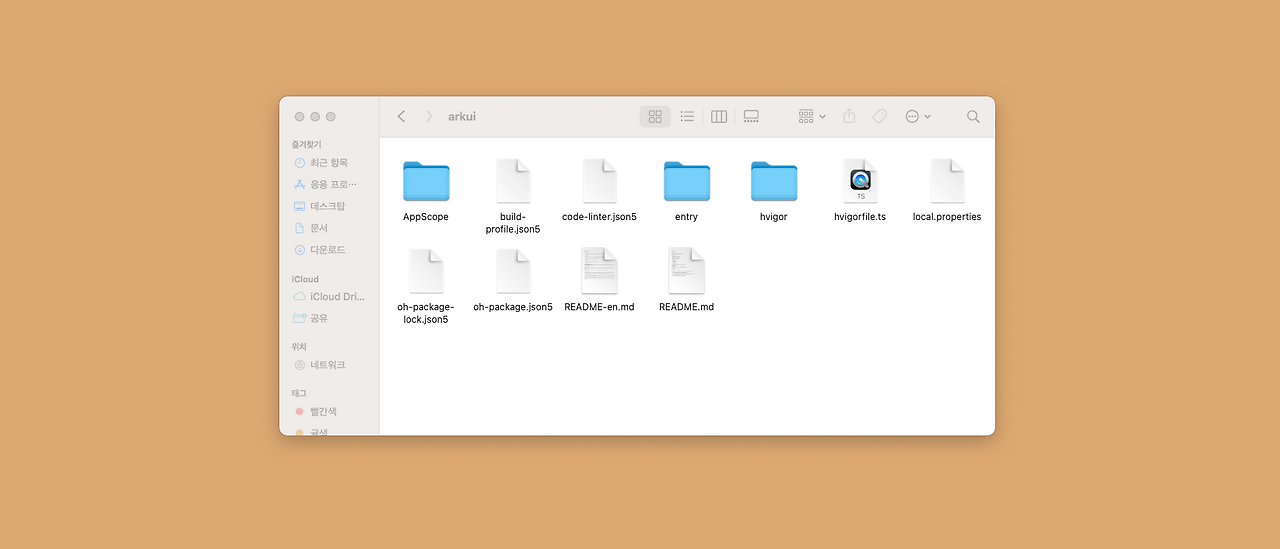Select the AppScope folder
This screenshot has width=1280, height=549.
(x=426, y=181)
